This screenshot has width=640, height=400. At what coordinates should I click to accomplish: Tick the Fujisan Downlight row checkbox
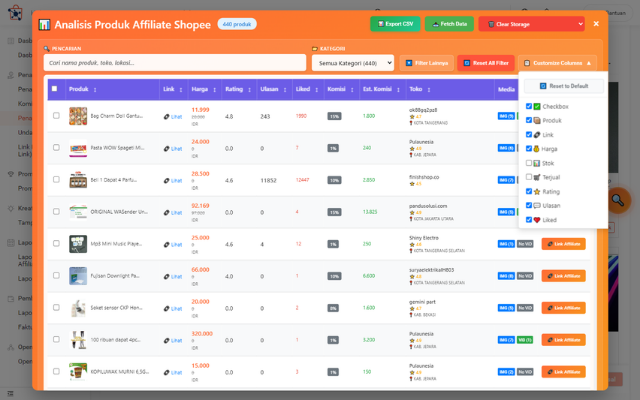point(56,276)
